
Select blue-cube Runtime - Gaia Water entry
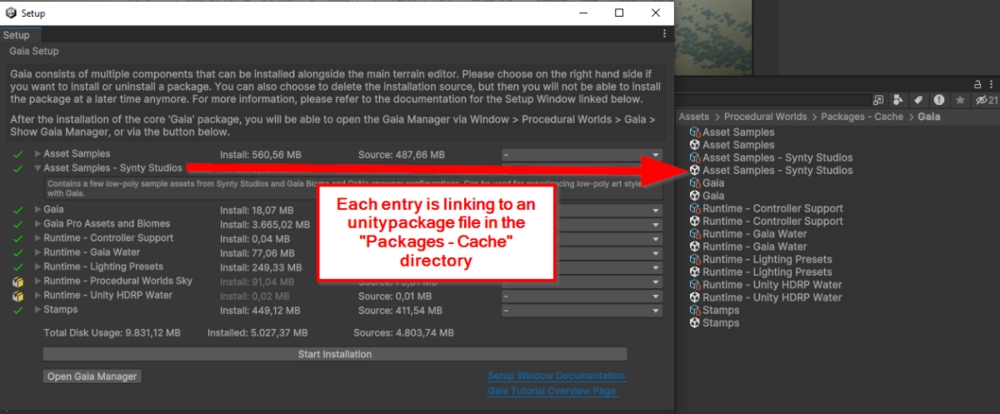[x=748, y=234]
